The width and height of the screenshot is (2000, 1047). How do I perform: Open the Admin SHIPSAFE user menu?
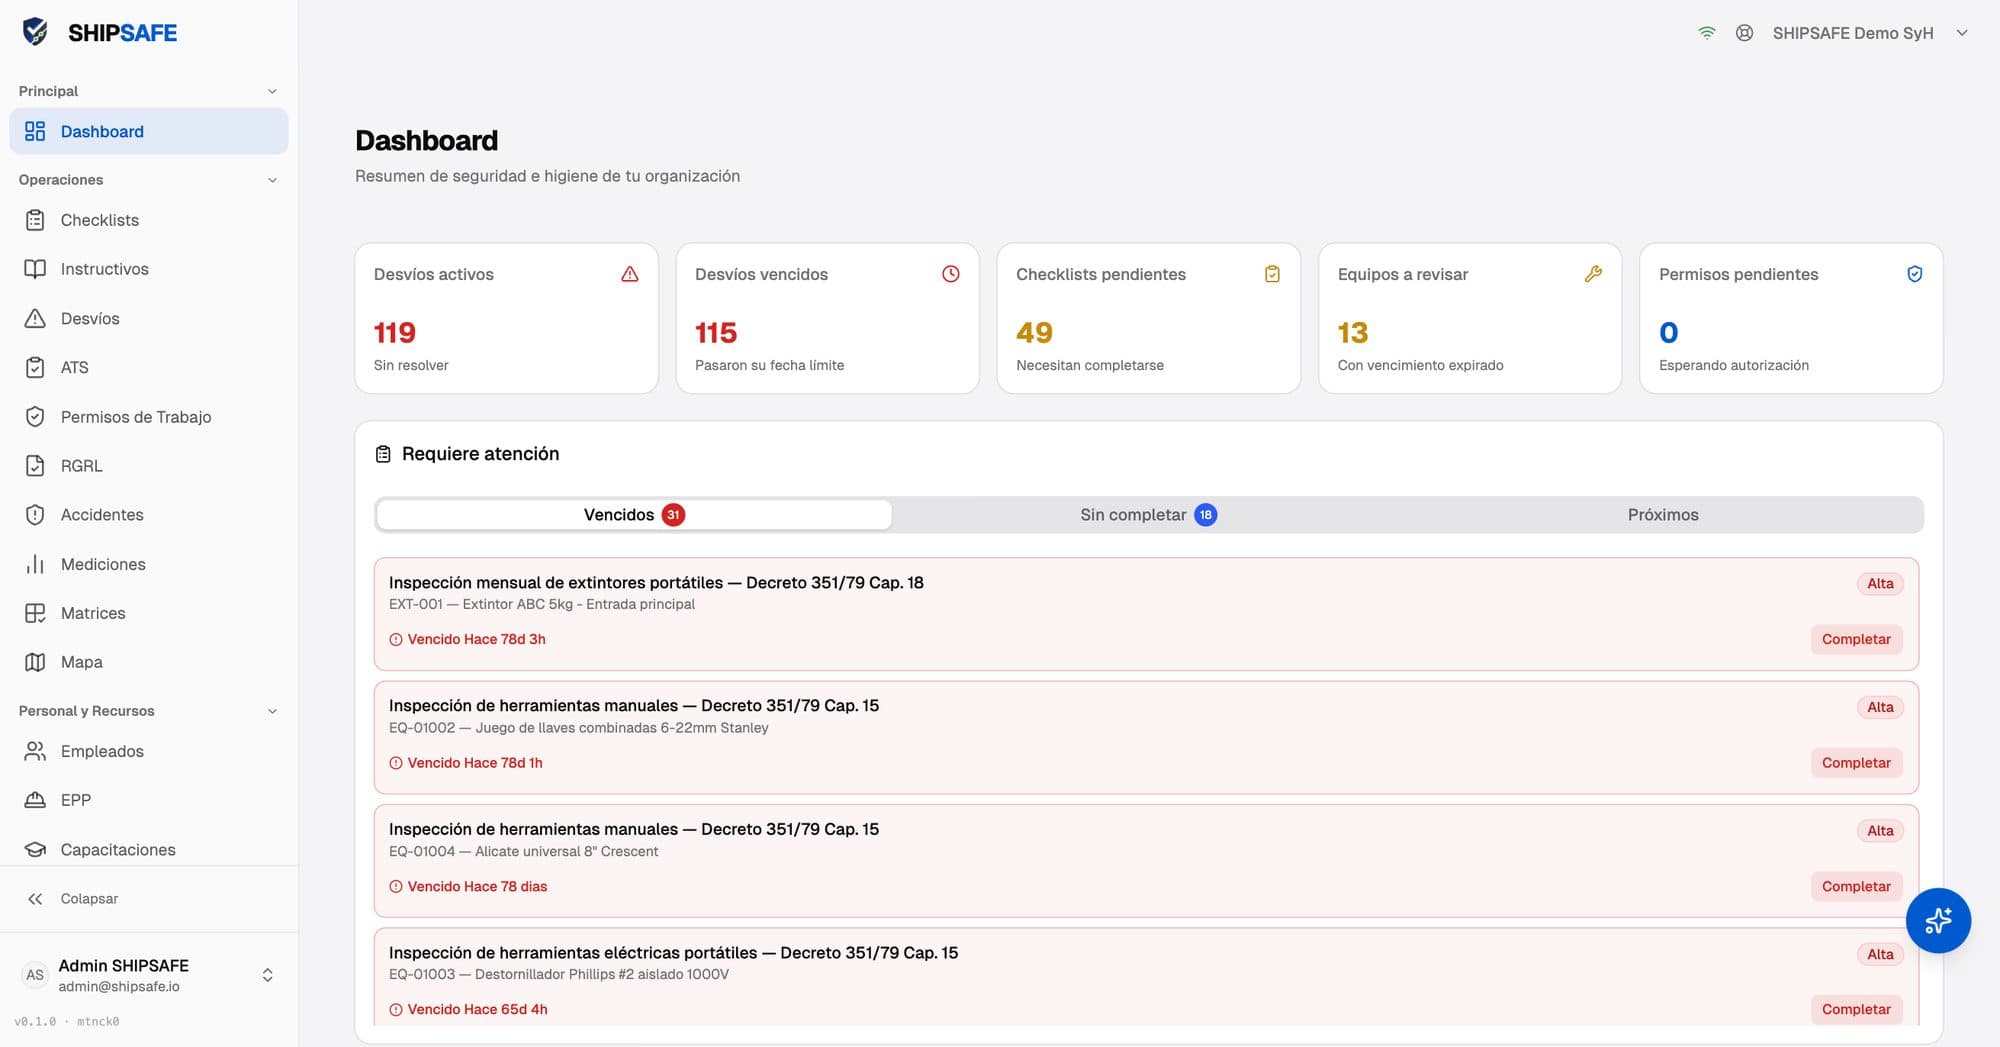click(x=149, y=975)
